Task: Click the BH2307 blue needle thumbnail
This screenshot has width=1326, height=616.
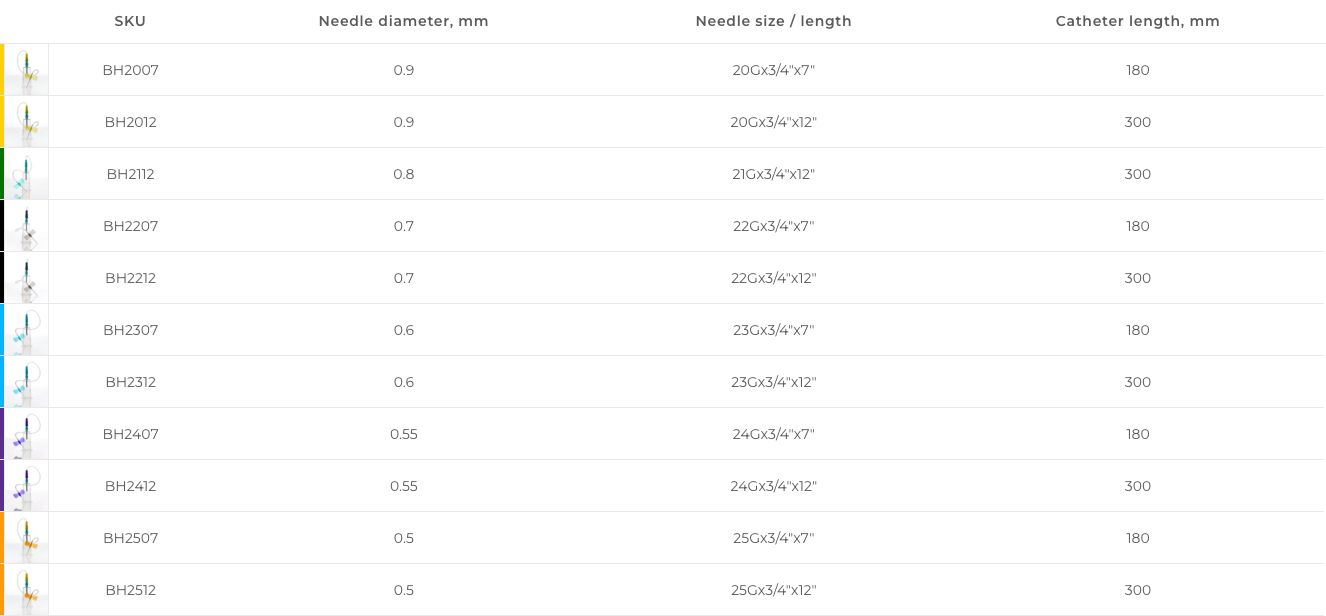Action: pos(27,330)
